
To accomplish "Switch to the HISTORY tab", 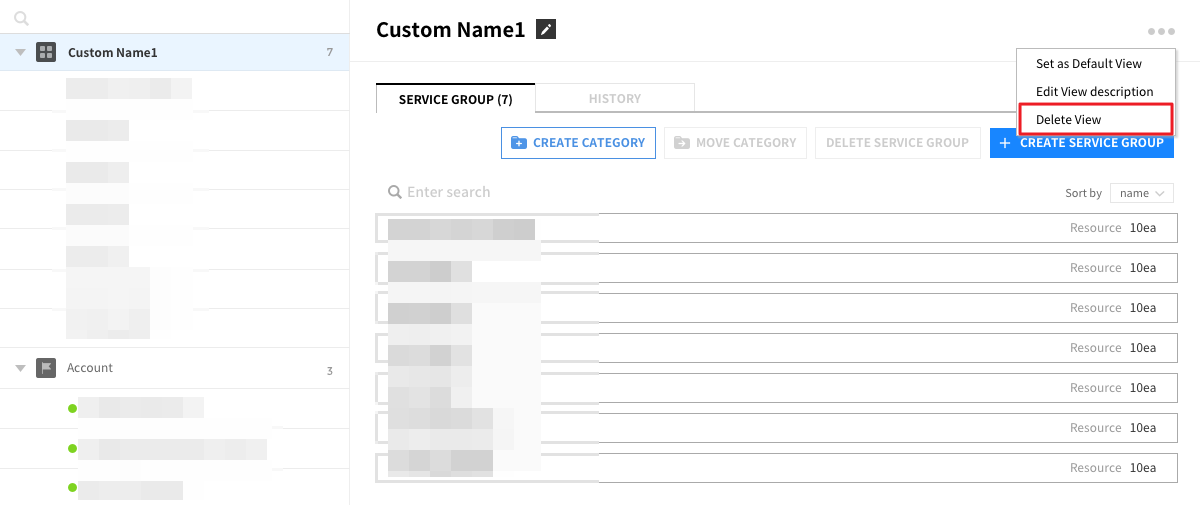I will pyautogui.click(x=614, y=98).
